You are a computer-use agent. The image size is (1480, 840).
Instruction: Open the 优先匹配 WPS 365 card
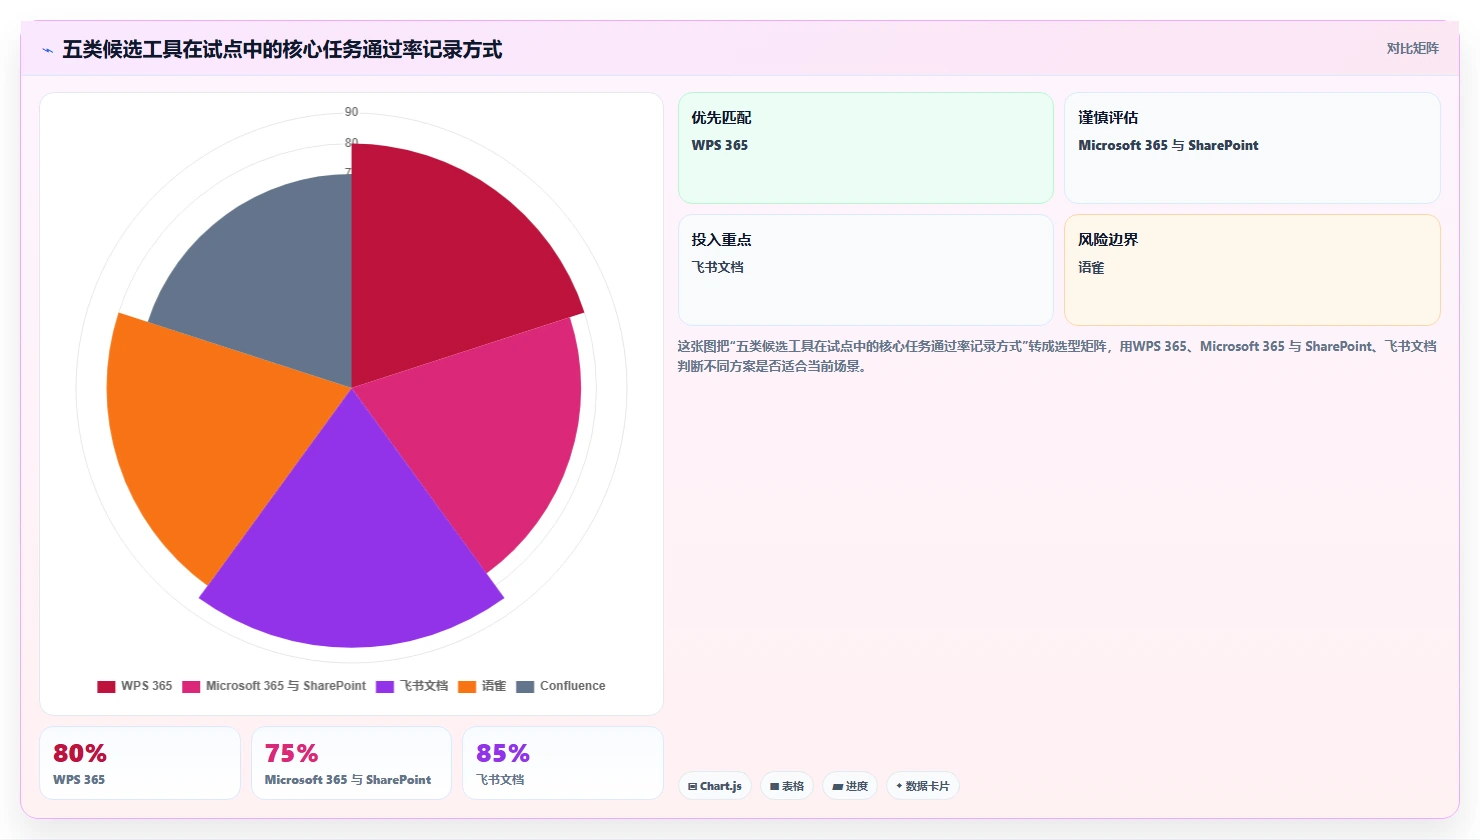[866, 148]
